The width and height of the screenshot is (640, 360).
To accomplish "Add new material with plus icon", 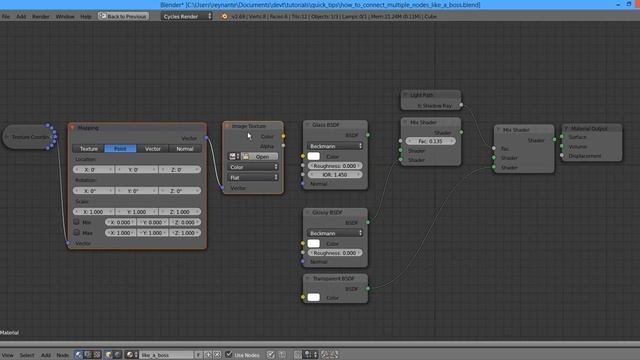I will tap(208, 355).
